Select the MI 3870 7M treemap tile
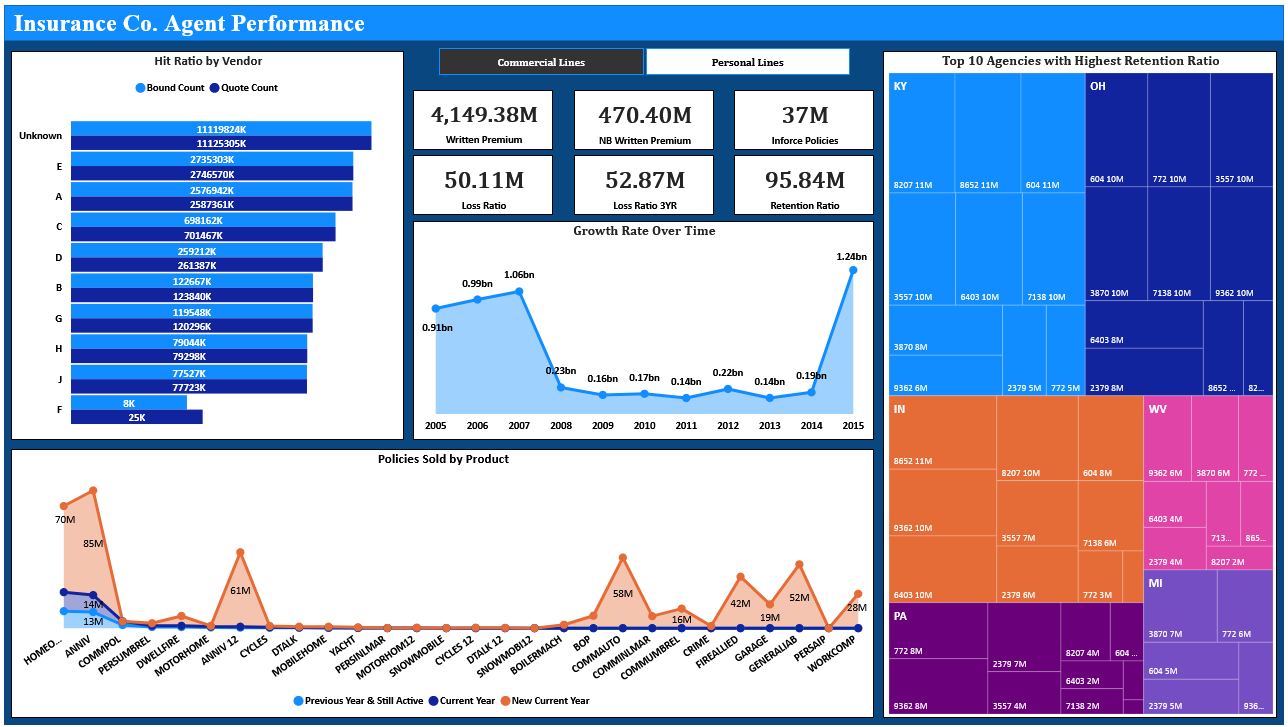 (1180, 606)
